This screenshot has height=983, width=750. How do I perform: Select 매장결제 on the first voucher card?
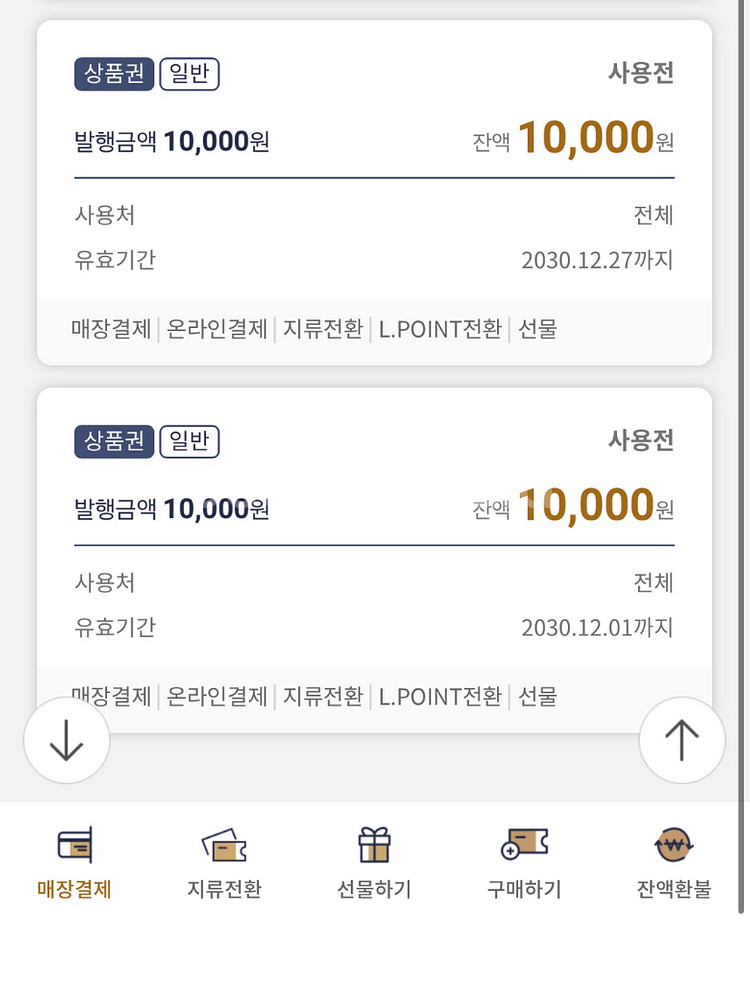click(x=111, y=329)
